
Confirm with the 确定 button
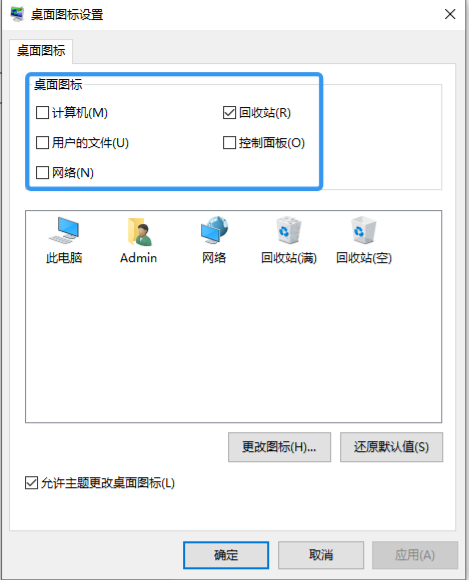[226, 555]
